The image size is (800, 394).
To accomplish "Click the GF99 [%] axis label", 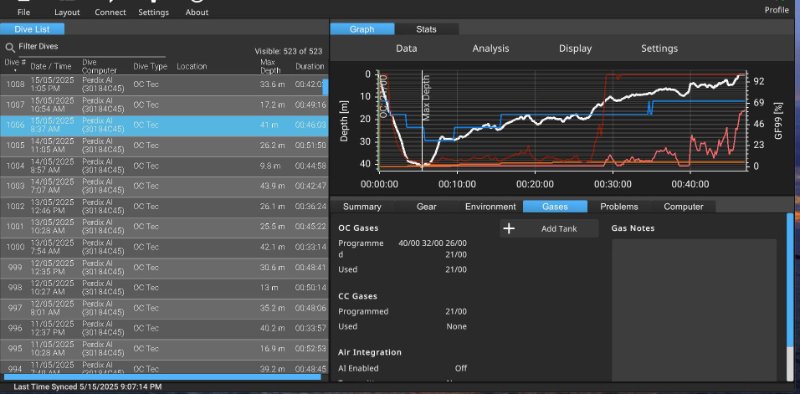I will coord(779,120).
